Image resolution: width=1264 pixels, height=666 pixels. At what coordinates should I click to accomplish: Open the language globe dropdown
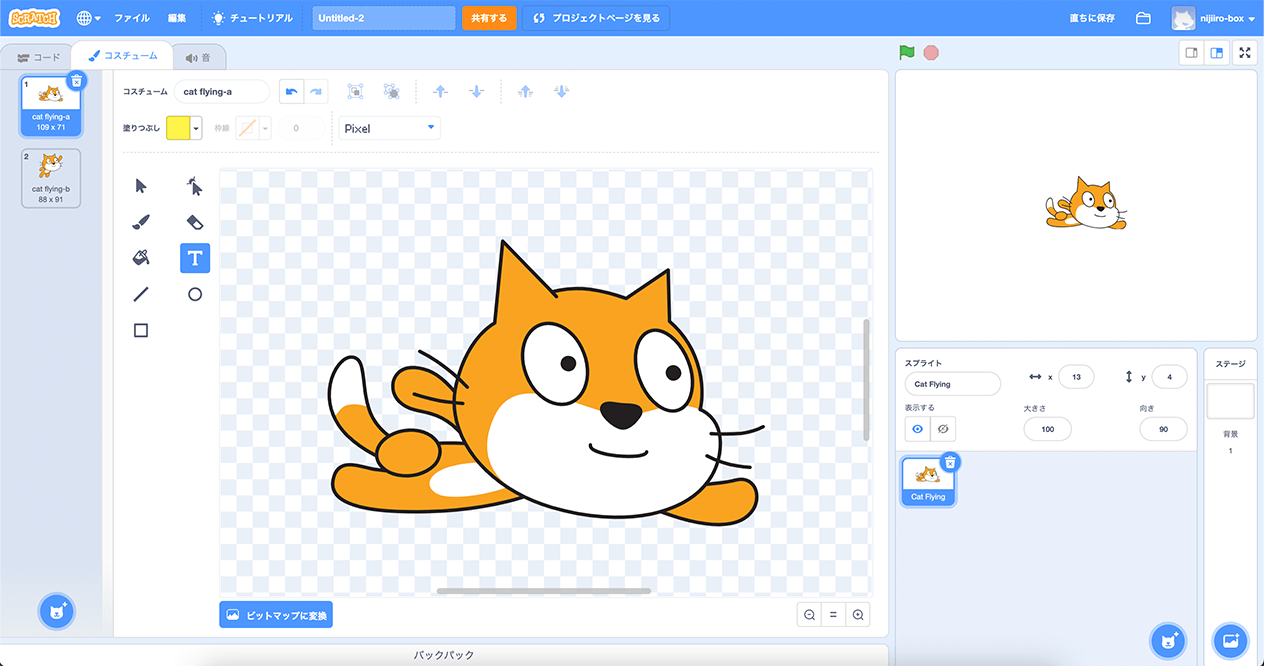coord(88,18)
